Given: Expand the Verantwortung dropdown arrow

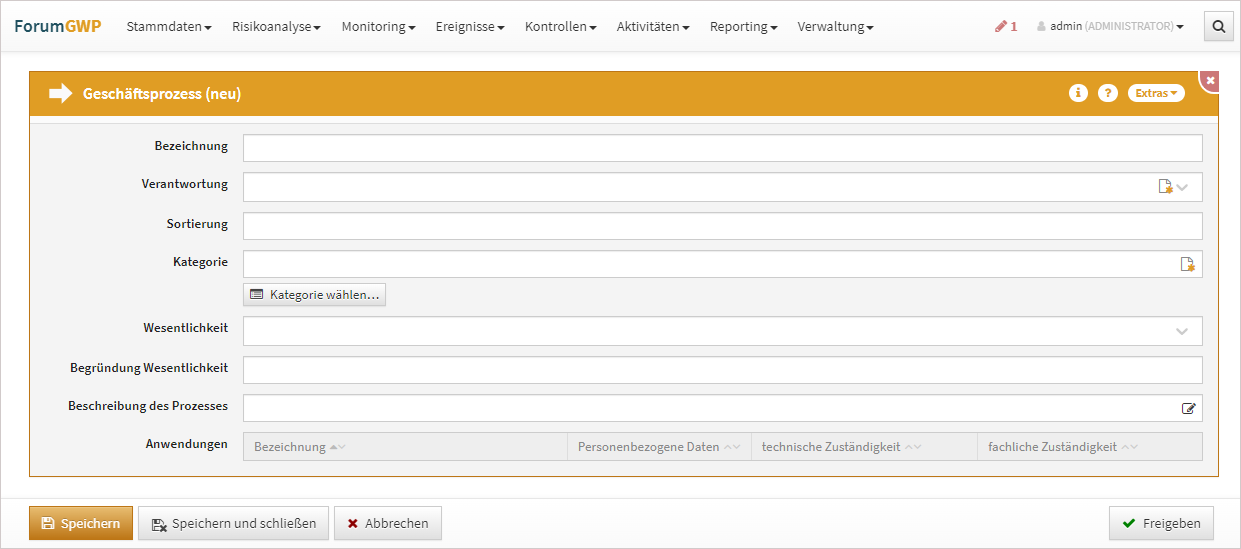Looking at the screenshot, I should (1183, 187).
